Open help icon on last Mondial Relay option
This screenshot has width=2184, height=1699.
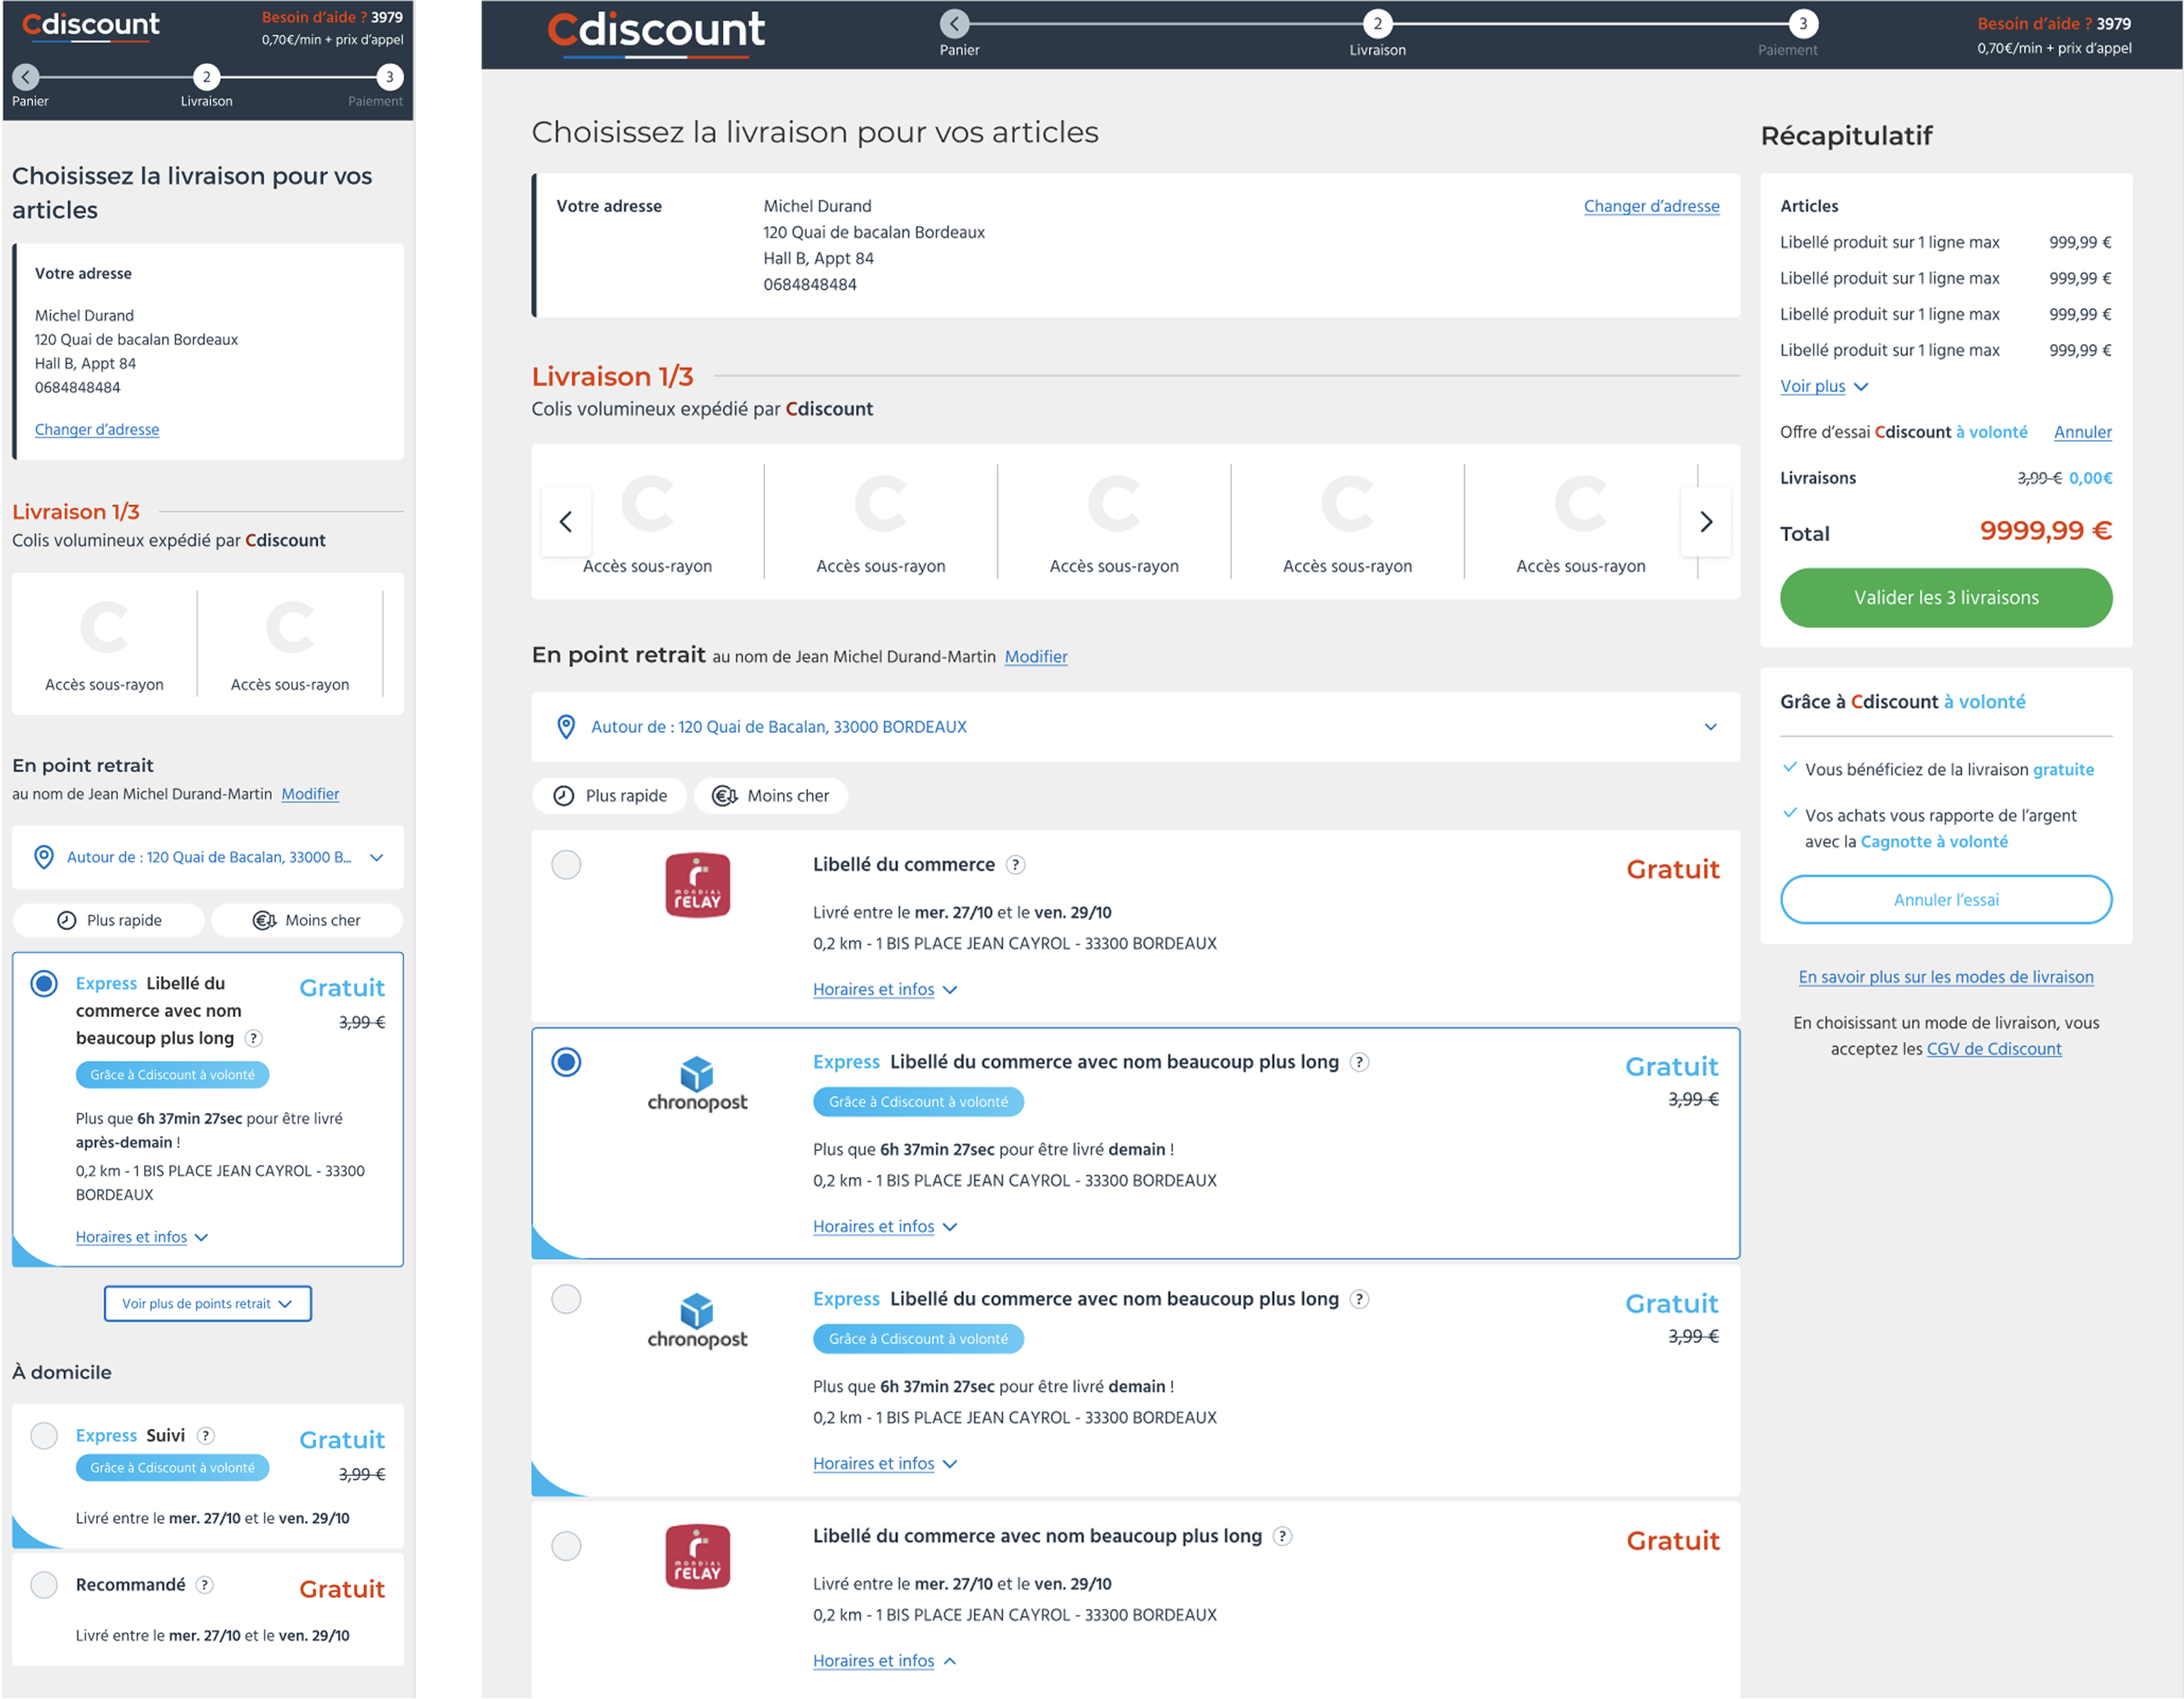tap(1283, 1537)
